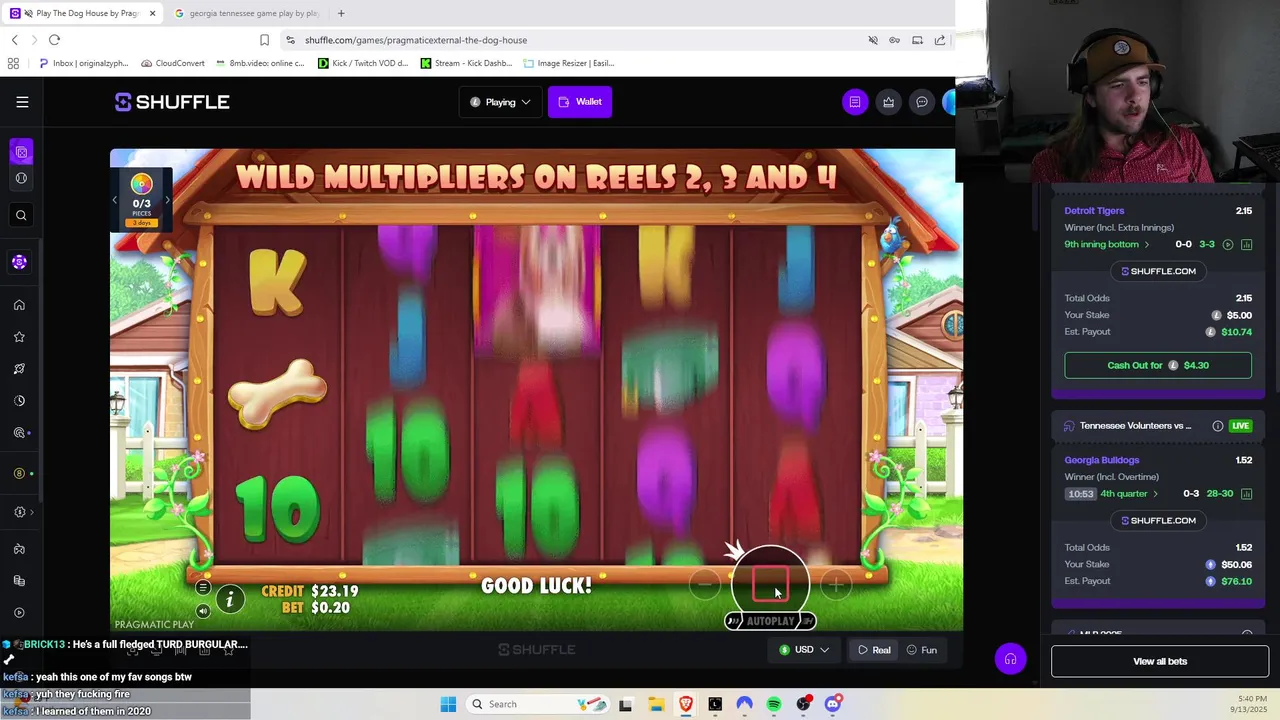Open the slot game menu icon
Viewport: 1280px width, 720px height.
(x=203, y=588)
